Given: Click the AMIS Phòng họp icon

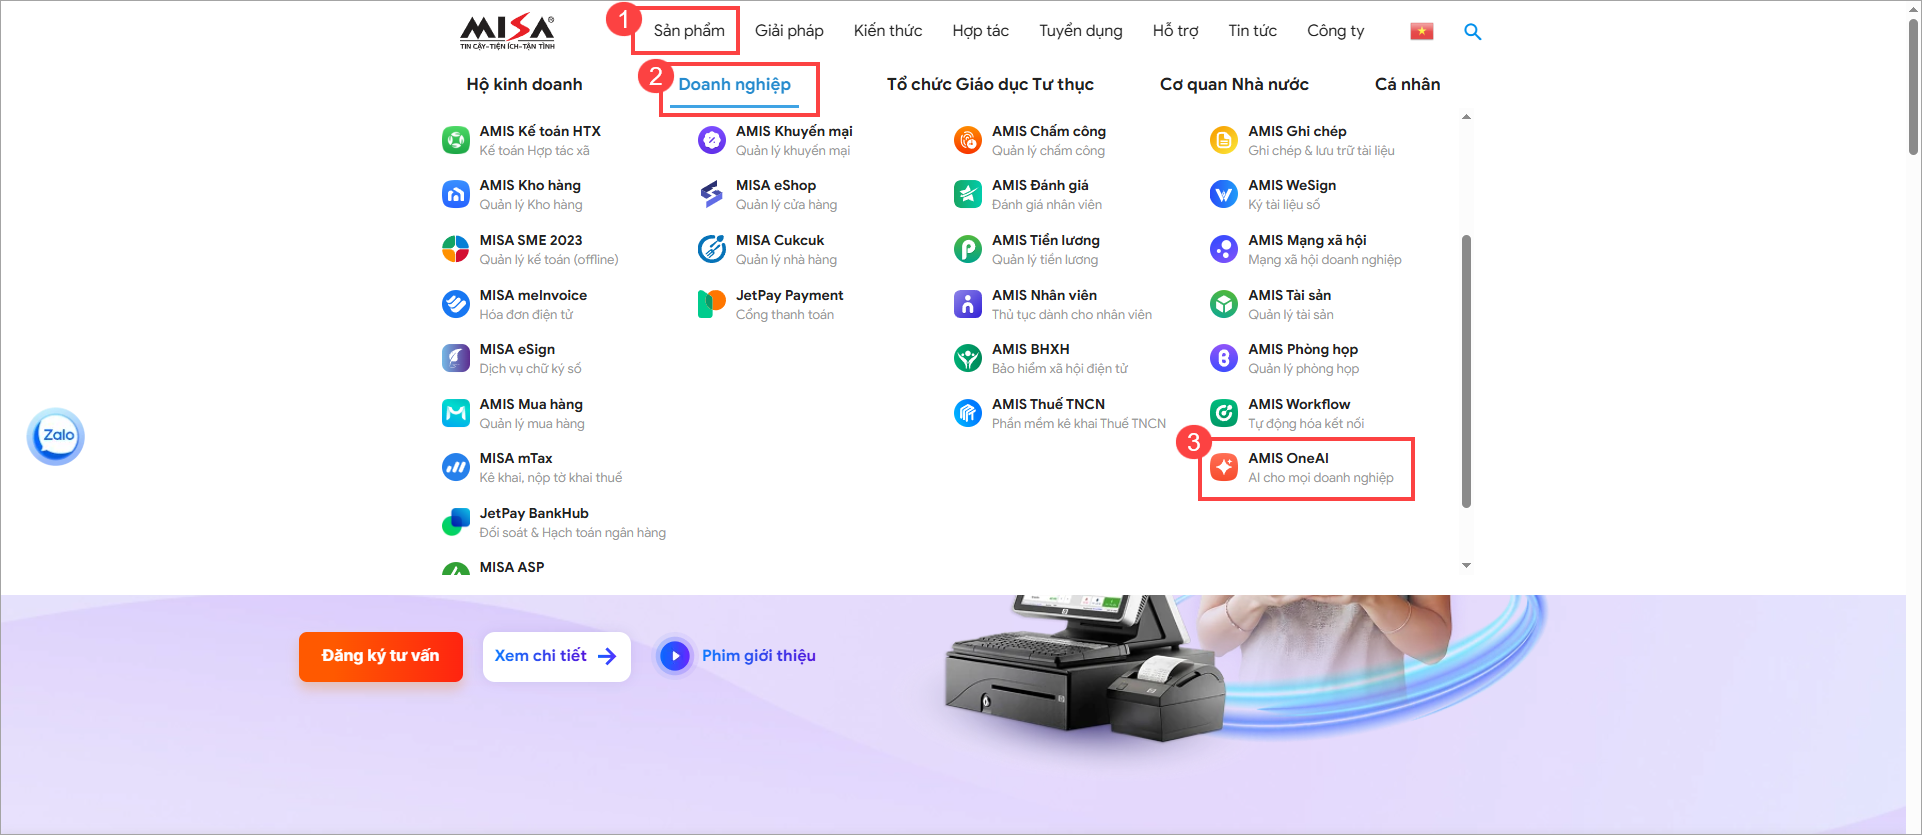Looking at the screenshot, I should pos(1224,359).
